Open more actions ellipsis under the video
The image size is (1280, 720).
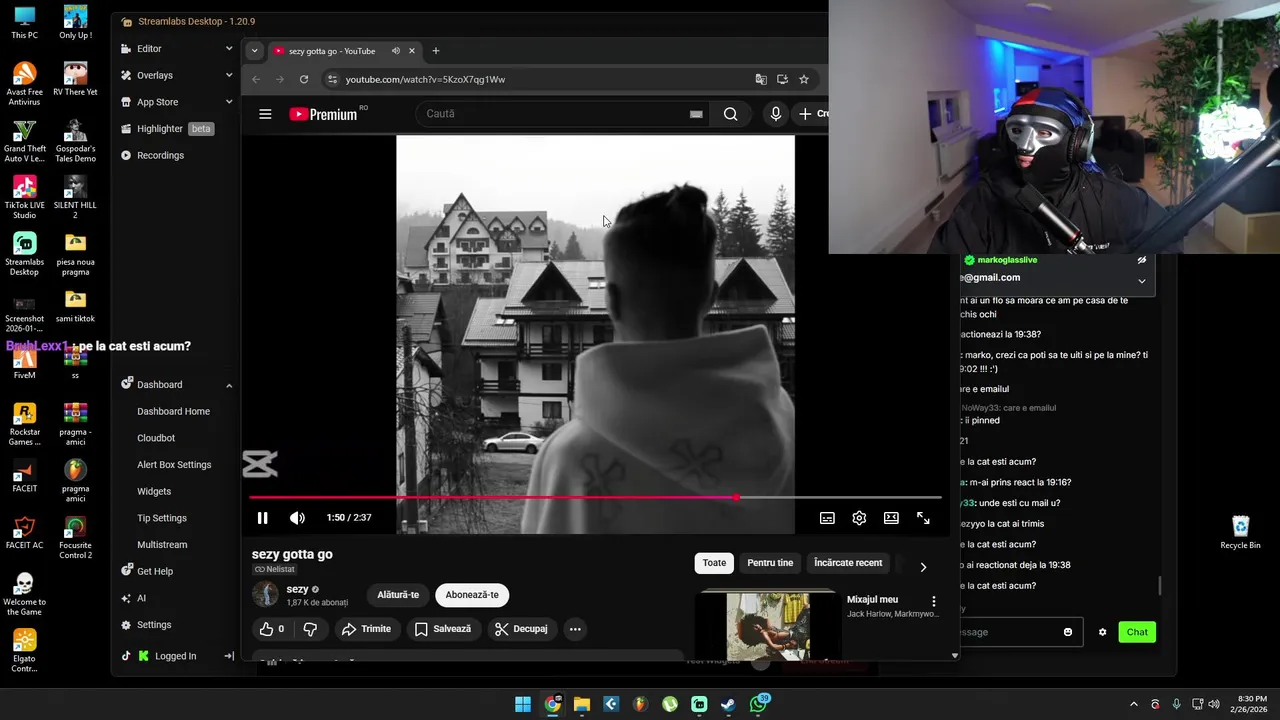coord(575,629)
